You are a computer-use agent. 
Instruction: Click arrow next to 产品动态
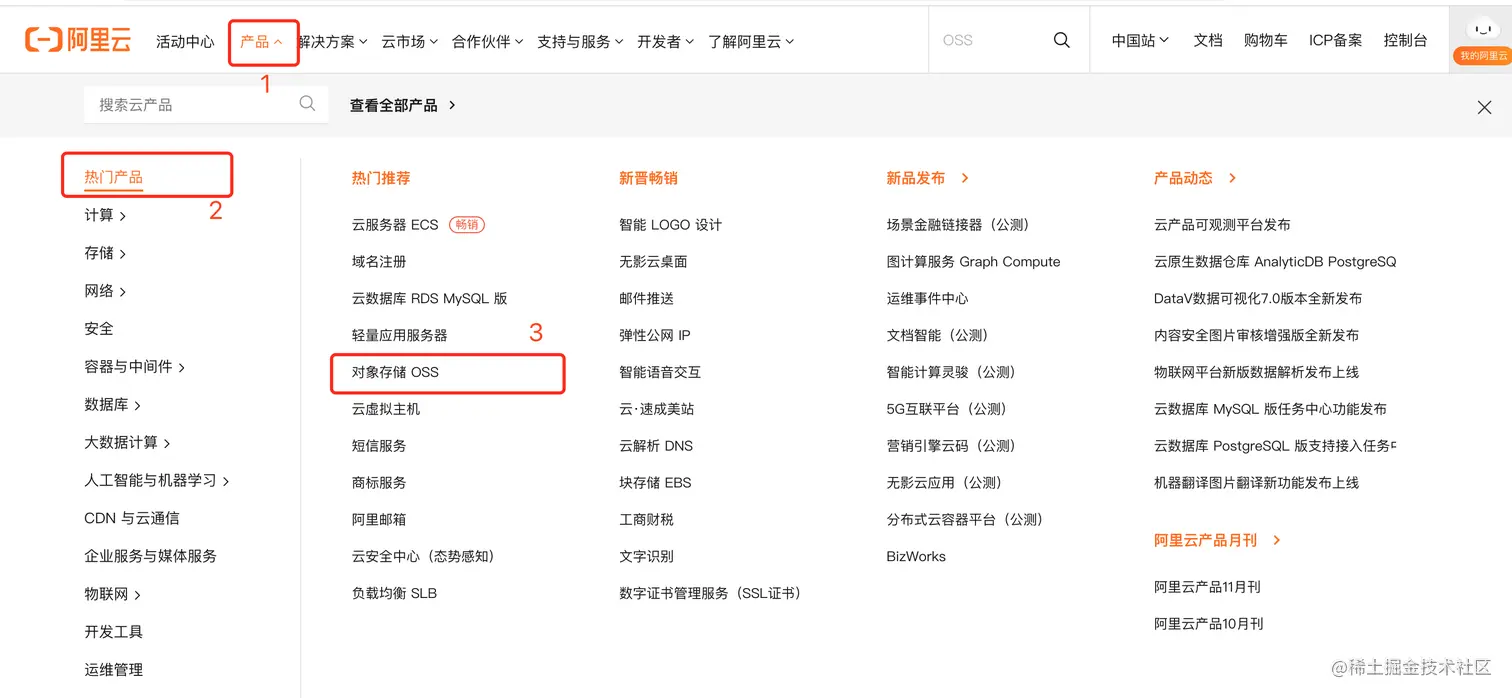coord(1232,178)
